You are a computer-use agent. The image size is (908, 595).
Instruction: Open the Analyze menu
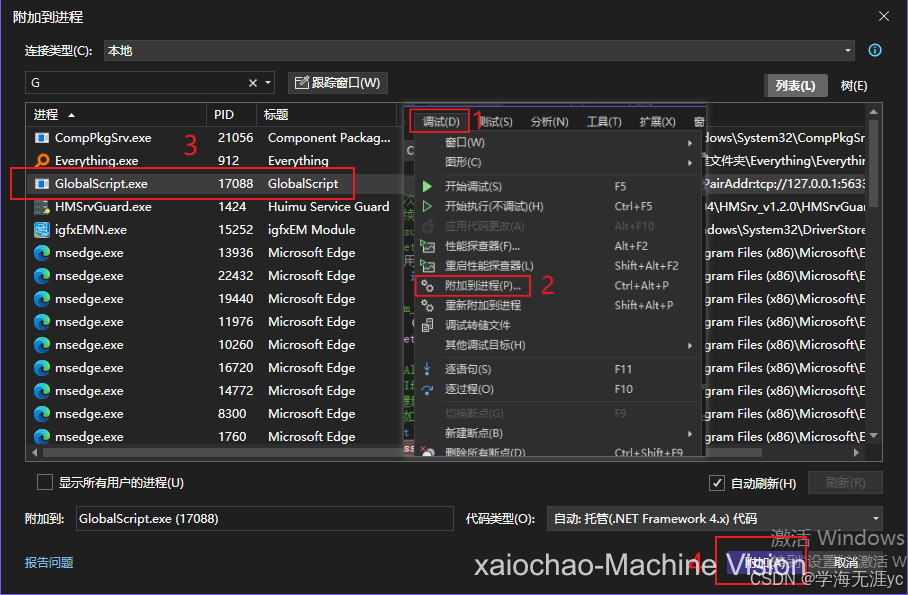coord(550,122)
